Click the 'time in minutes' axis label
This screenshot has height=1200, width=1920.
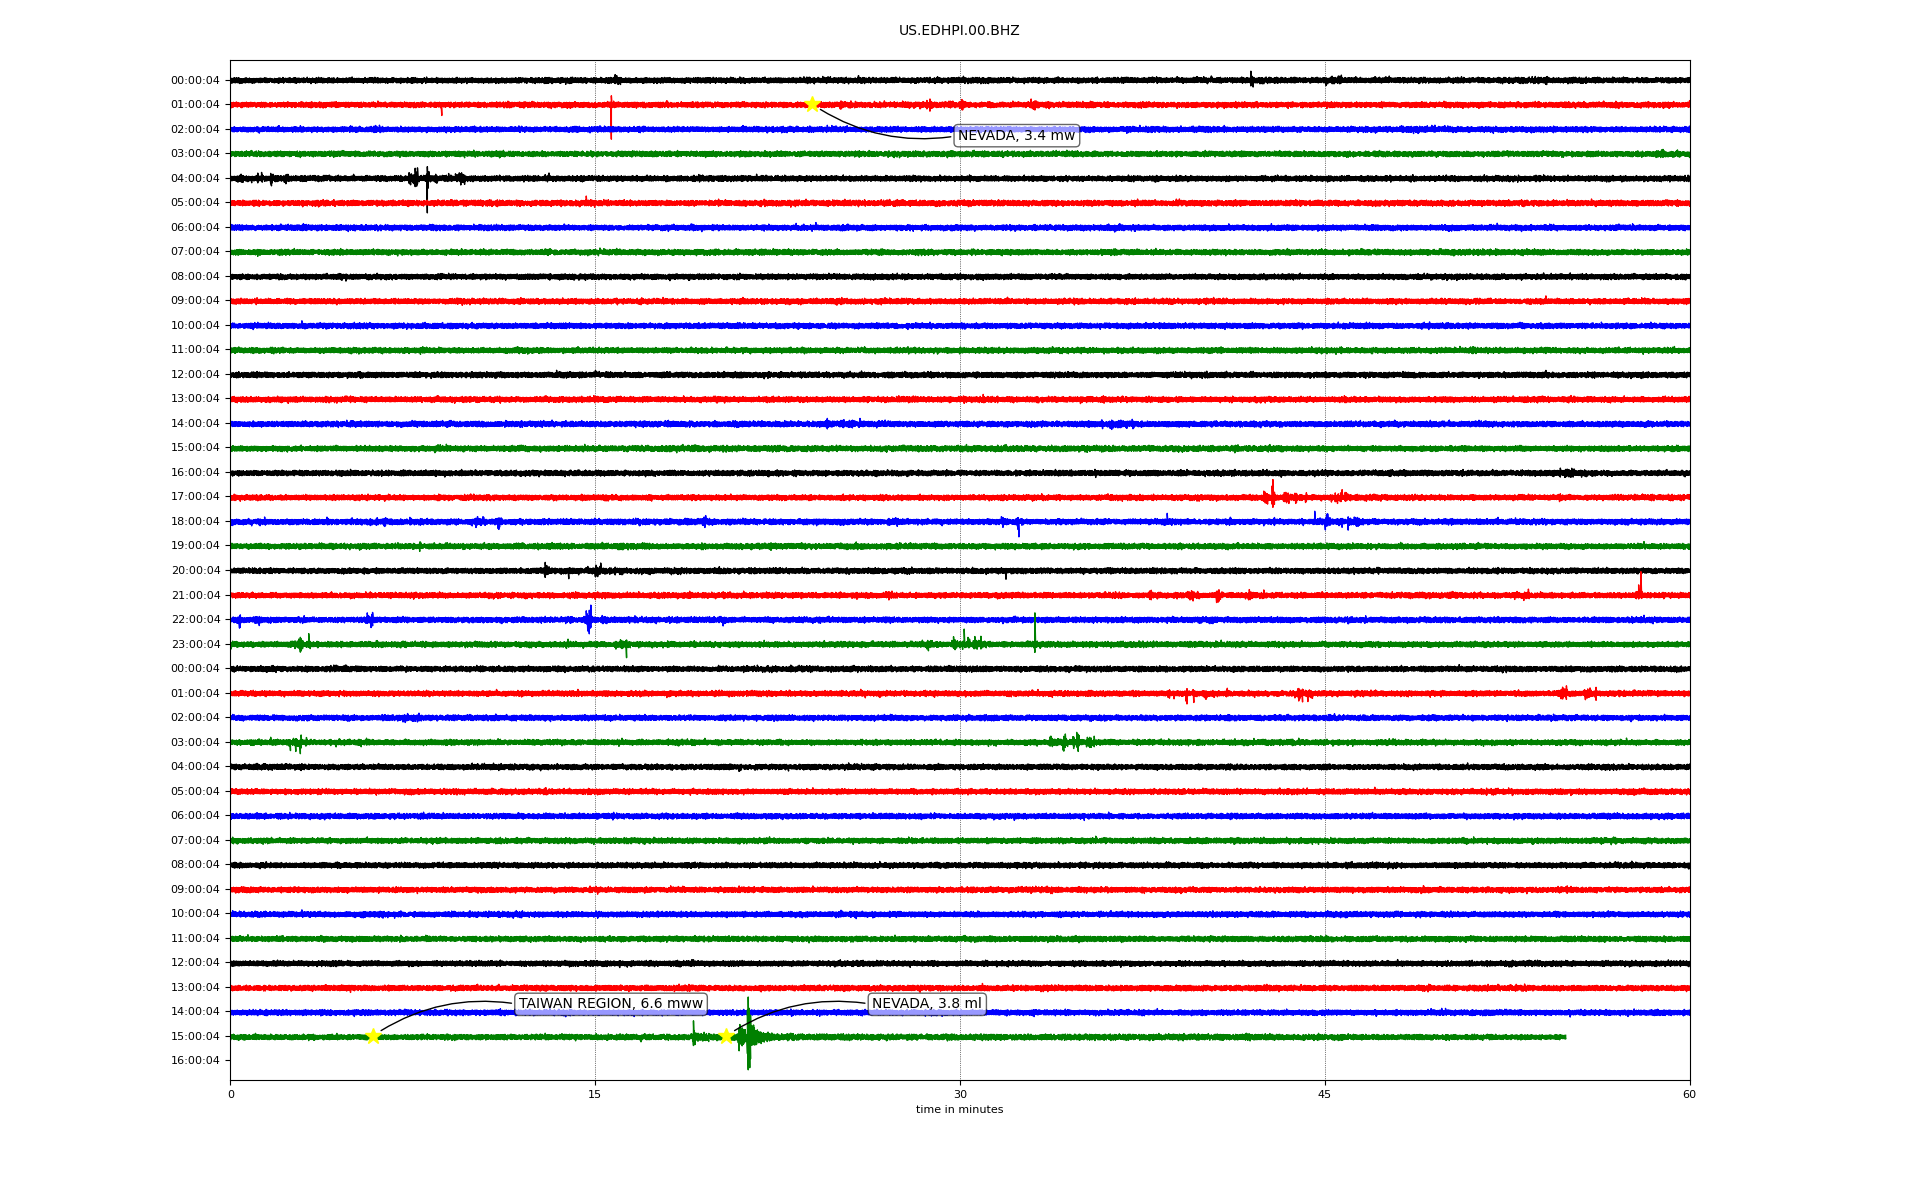[958, 1110]
